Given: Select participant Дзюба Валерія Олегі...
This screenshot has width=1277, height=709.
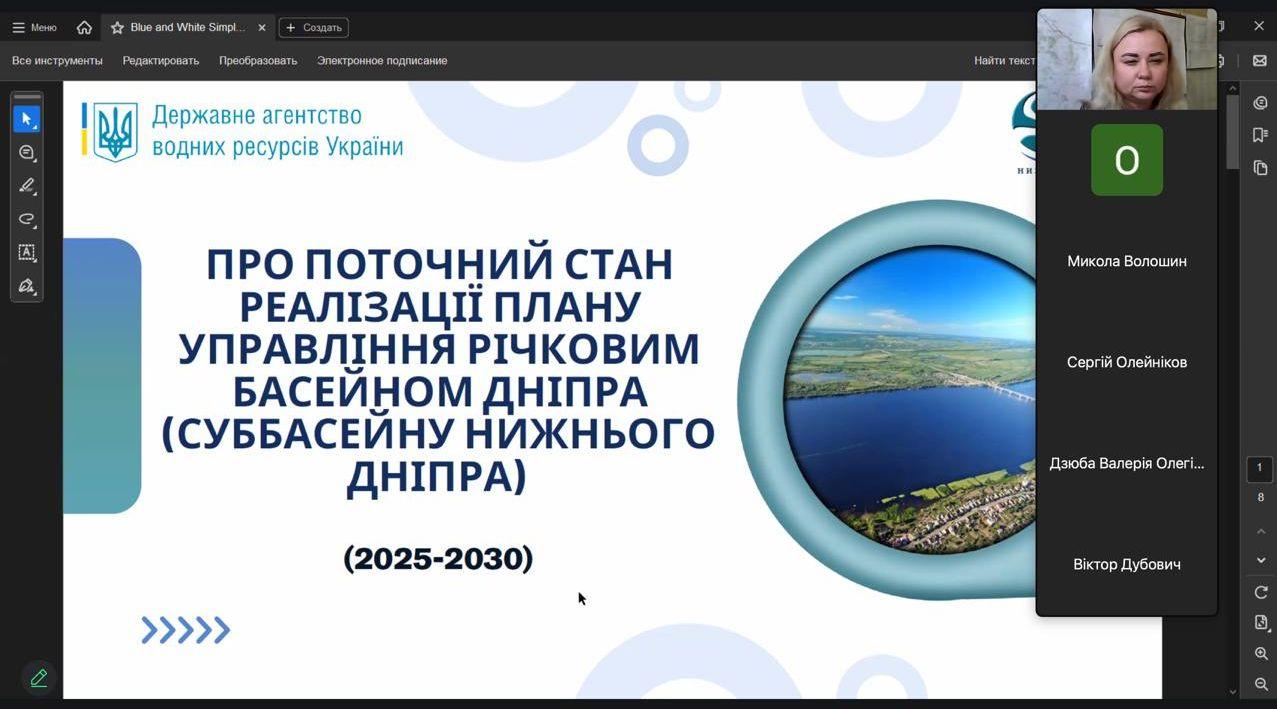Looking at the screenshot, I should pos(1127,463).
